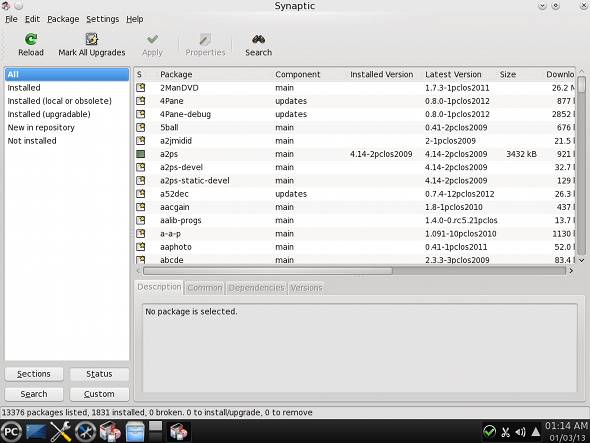Select the abcde package row
The height and width of the screenshot is (443, 590).
point(354,260)
